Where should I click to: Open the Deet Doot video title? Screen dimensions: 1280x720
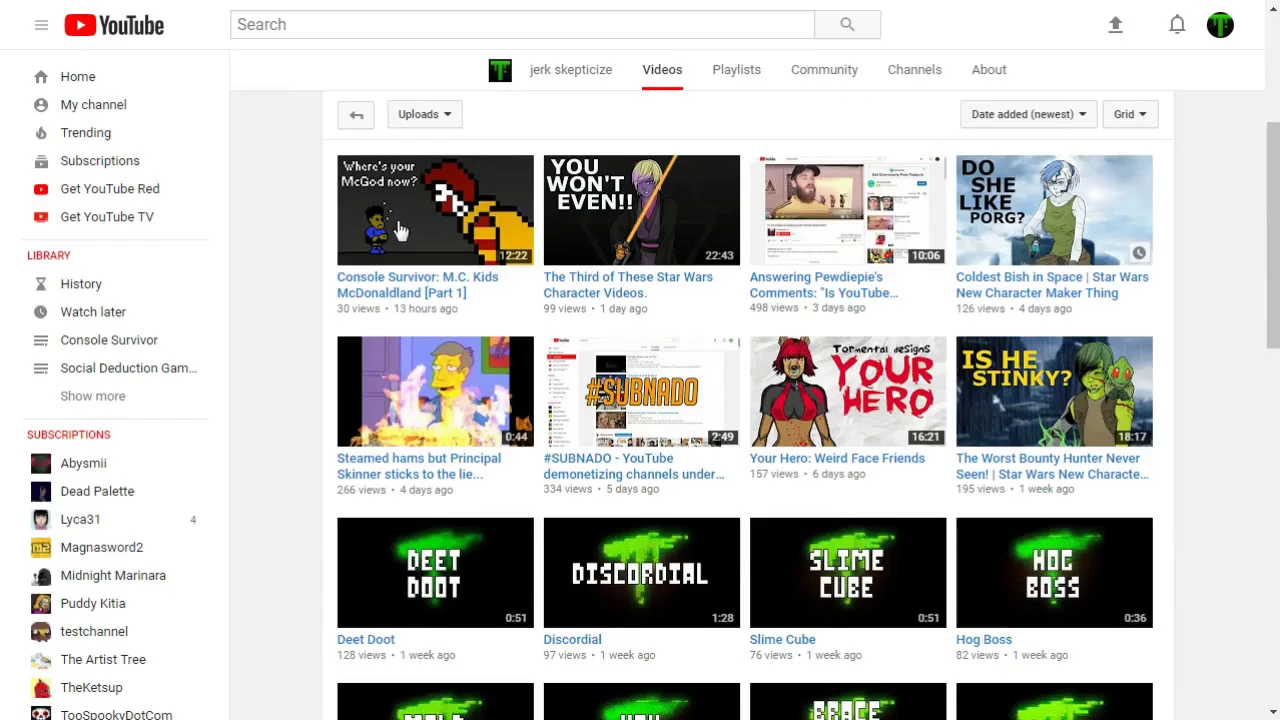(366, 639)
